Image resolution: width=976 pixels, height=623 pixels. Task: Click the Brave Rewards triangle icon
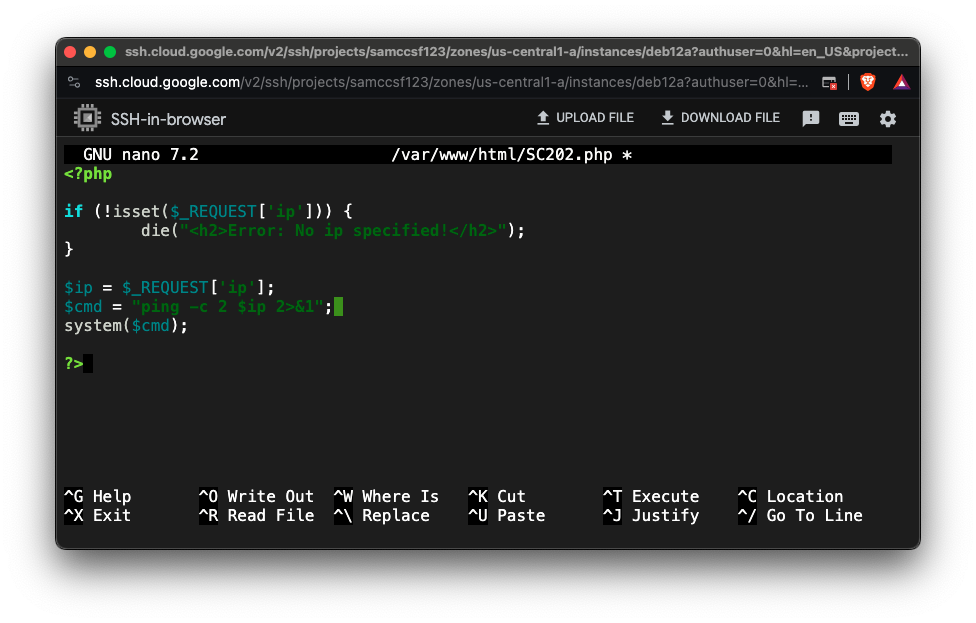tap(901, 82)
